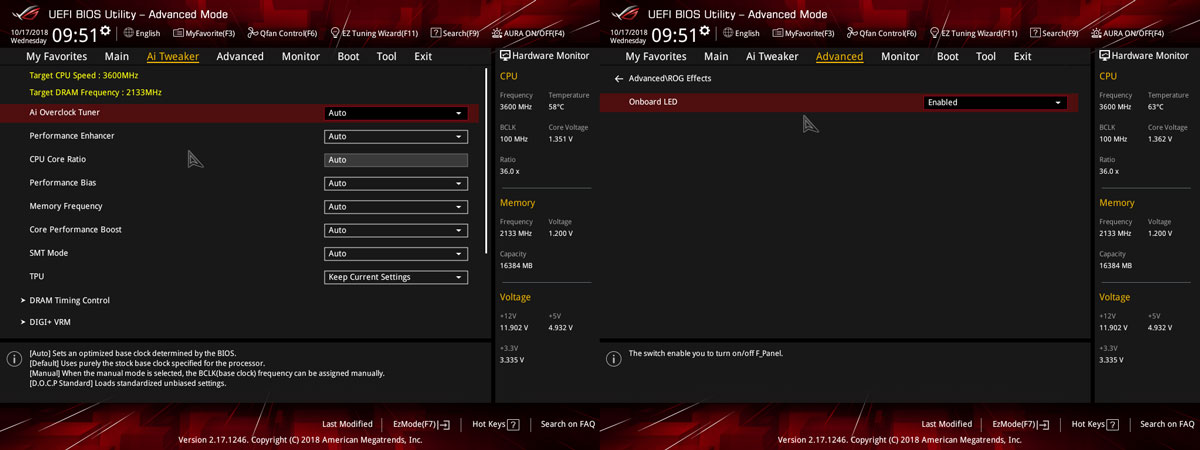Open Search on FAQ on Ai Tweaker screen
The image size is (1200, 450).
(x=568, y=424)
